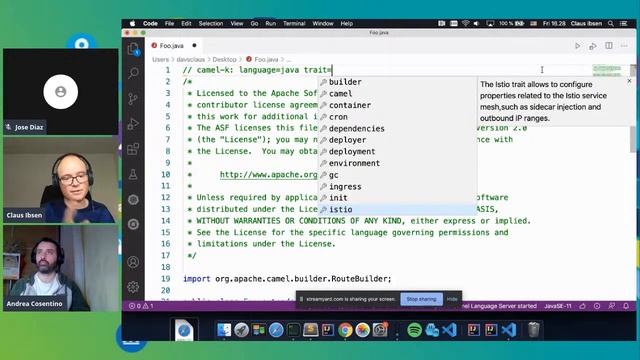Close the suggestion details panel
The height and width of the screenshot is (360, 640).
click(629, 81)
